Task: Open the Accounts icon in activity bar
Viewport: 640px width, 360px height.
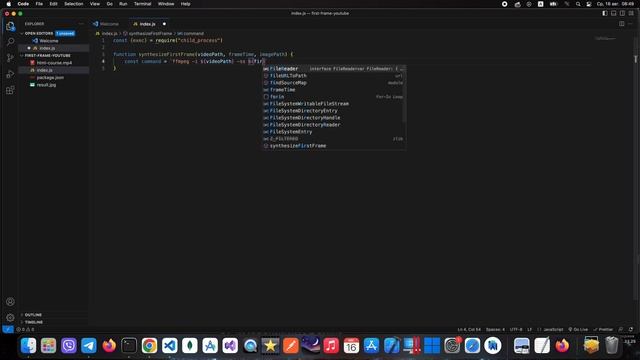Action: 10,302
